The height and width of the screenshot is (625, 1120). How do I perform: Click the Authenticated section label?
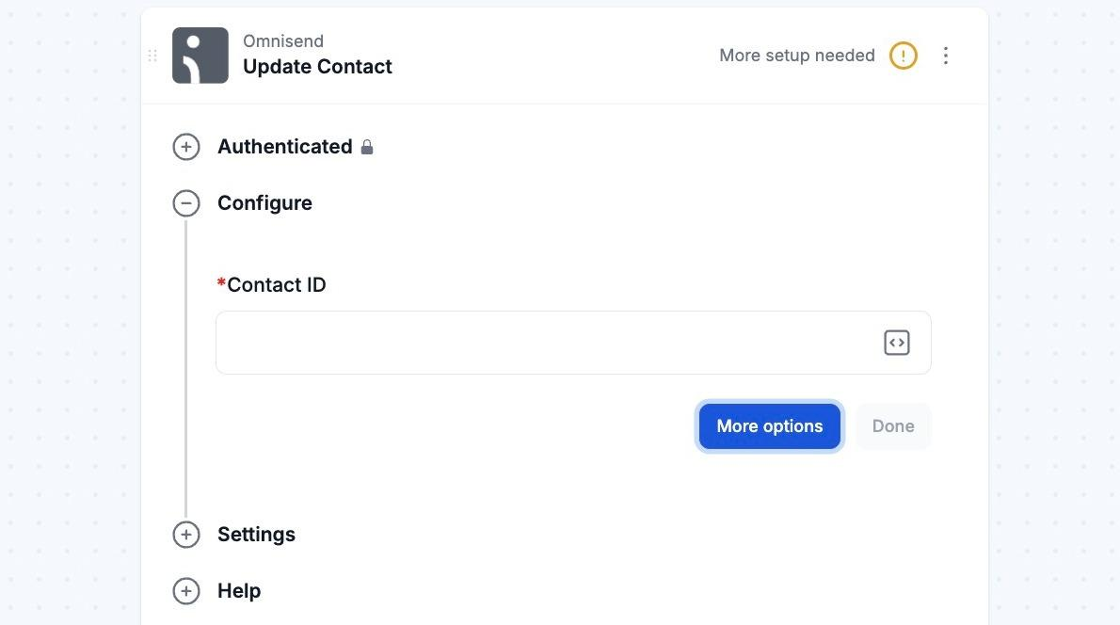pyautogui.click(x=284, y=147)
